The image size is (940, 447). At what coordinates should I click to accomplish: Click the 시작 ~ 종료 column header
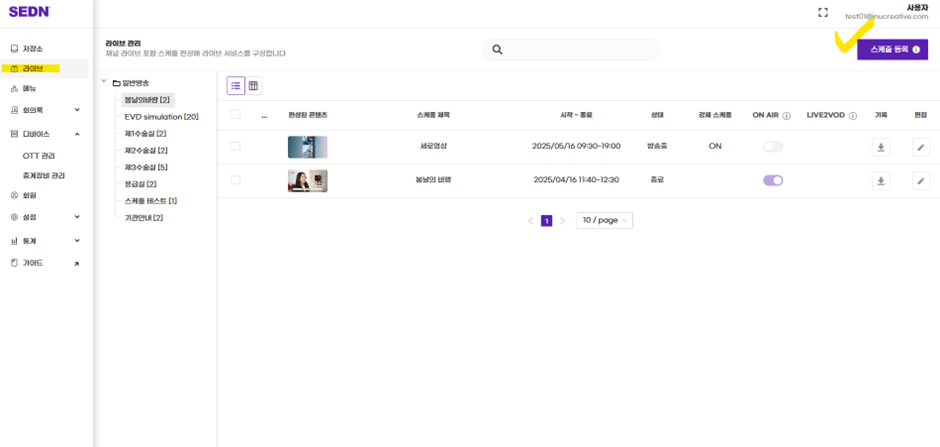click(x=576, y=115)
